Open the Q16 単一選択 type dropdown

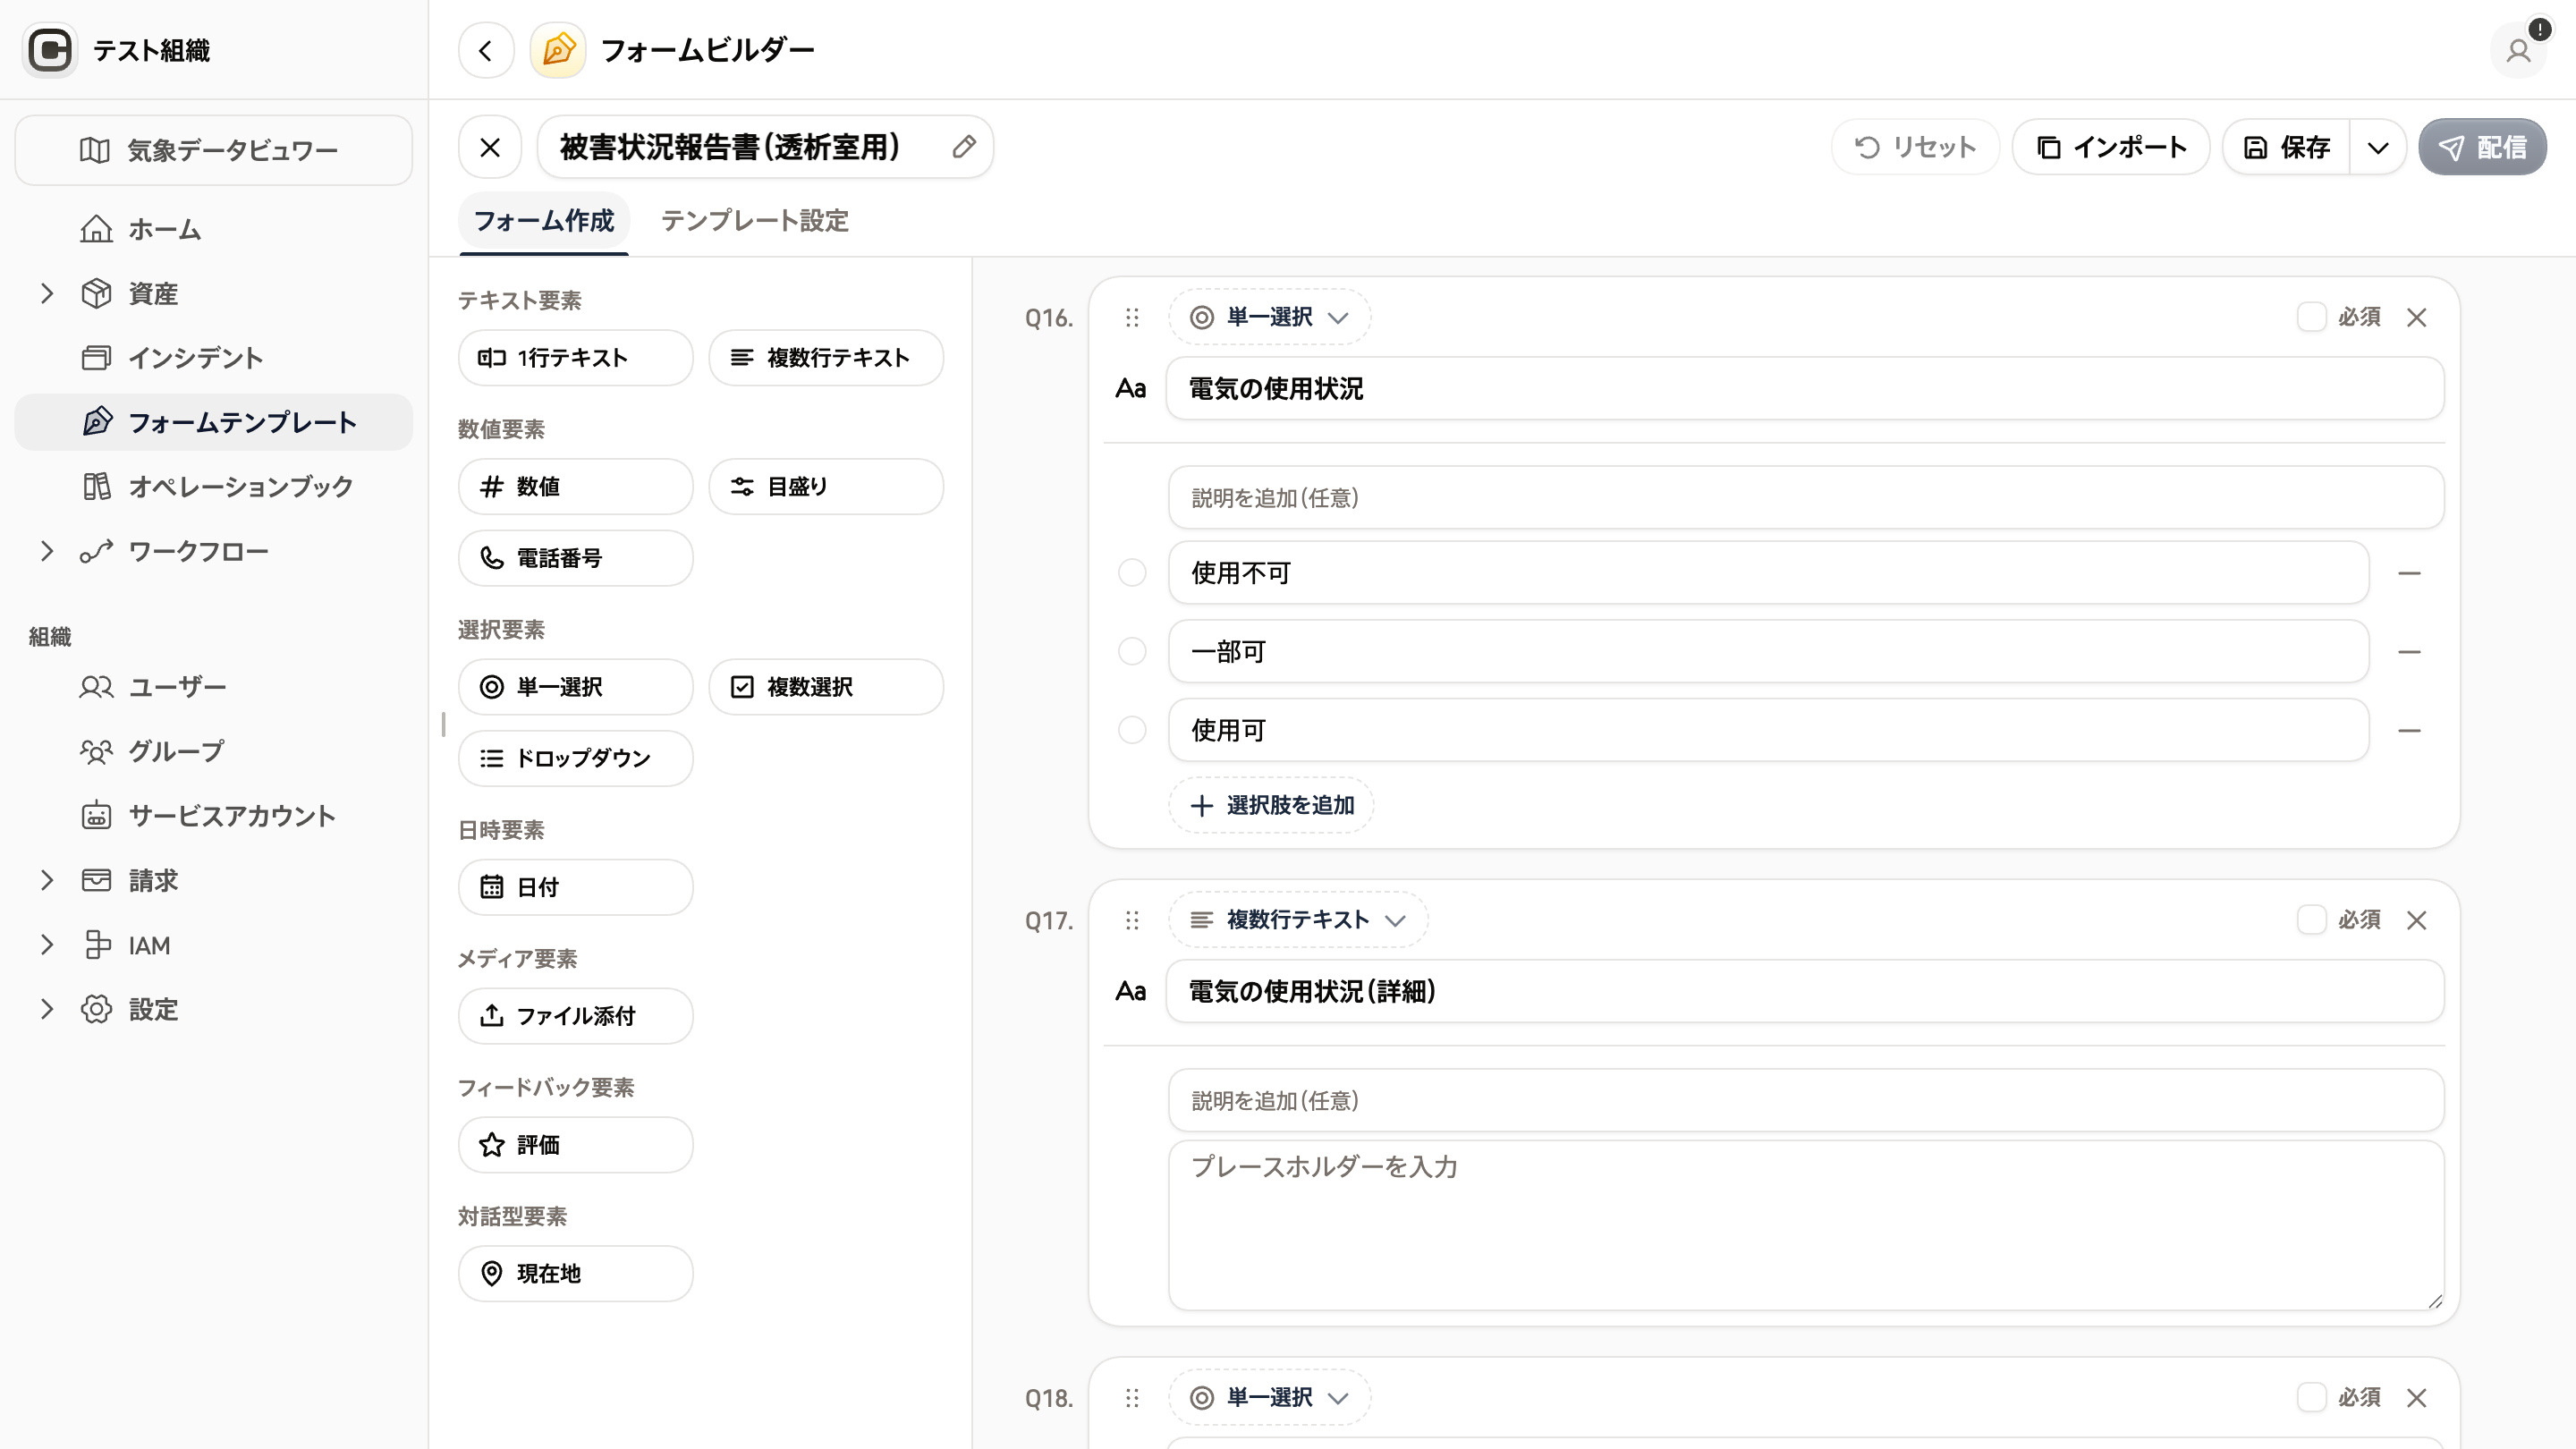coord(1269,318)
